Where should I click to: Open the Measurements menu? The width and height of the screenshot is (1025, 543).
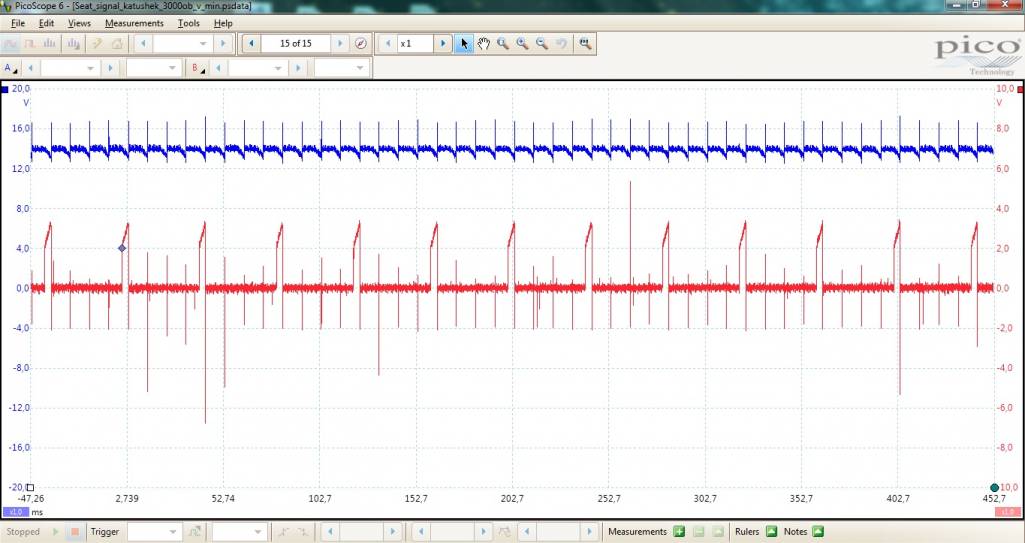(134, 23)
